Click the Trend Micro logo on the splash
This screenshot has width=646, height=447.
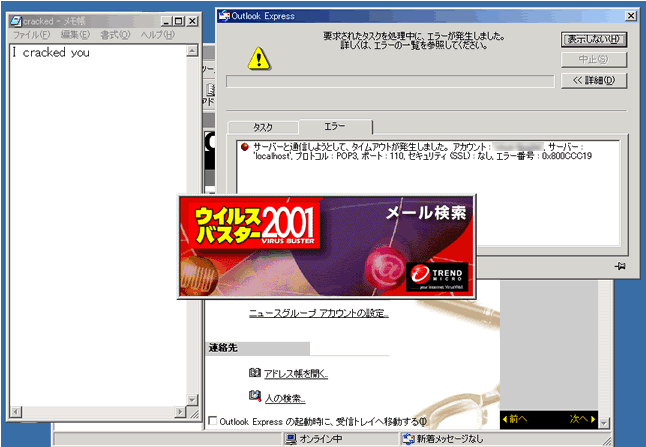437,276
